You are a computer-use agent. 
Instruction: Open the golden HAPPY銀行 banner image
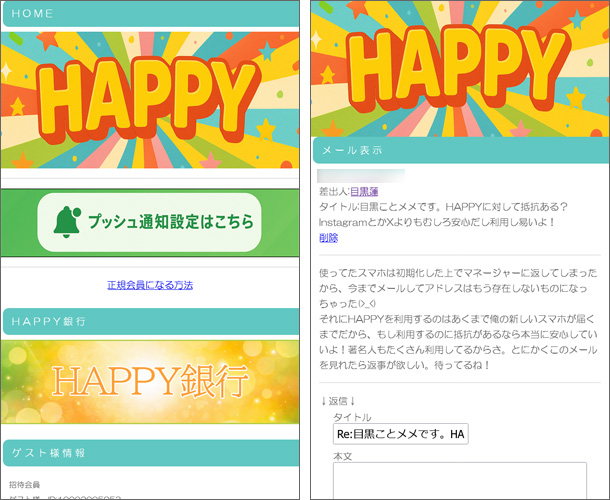[x=150, y=381]
